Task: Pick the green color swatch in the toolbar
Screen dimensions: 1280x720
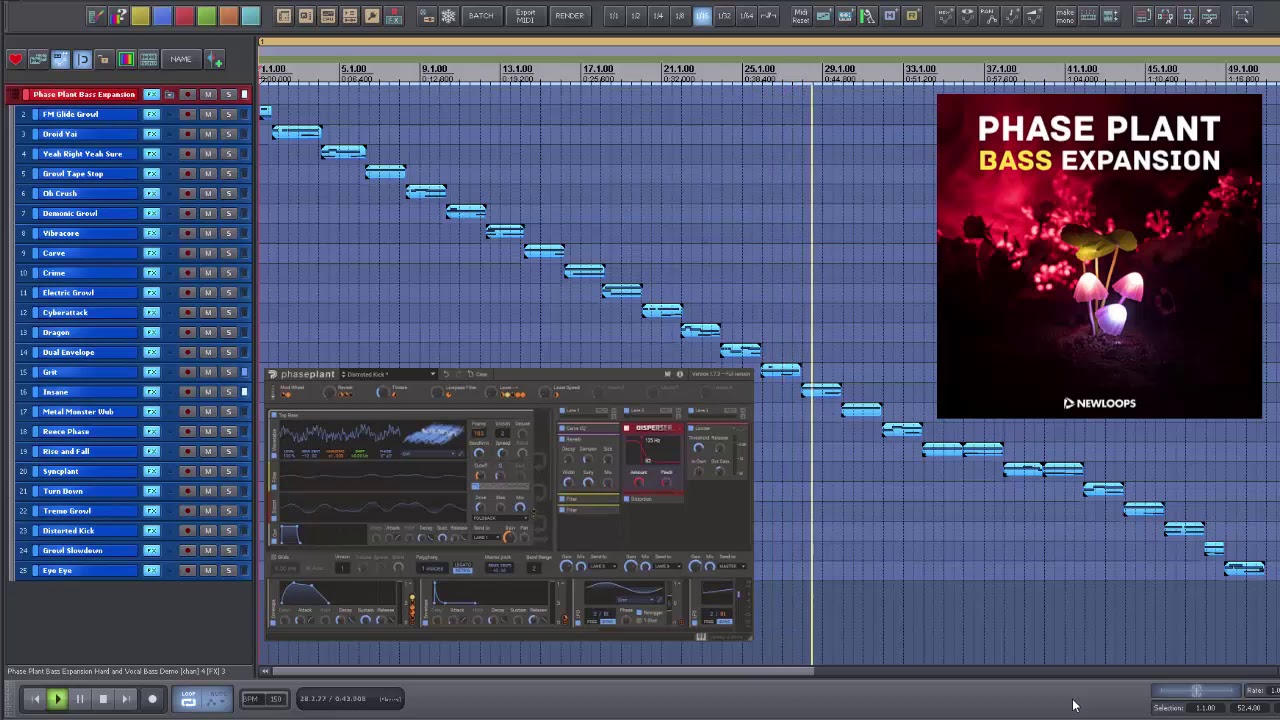Action: coord(207,16)
